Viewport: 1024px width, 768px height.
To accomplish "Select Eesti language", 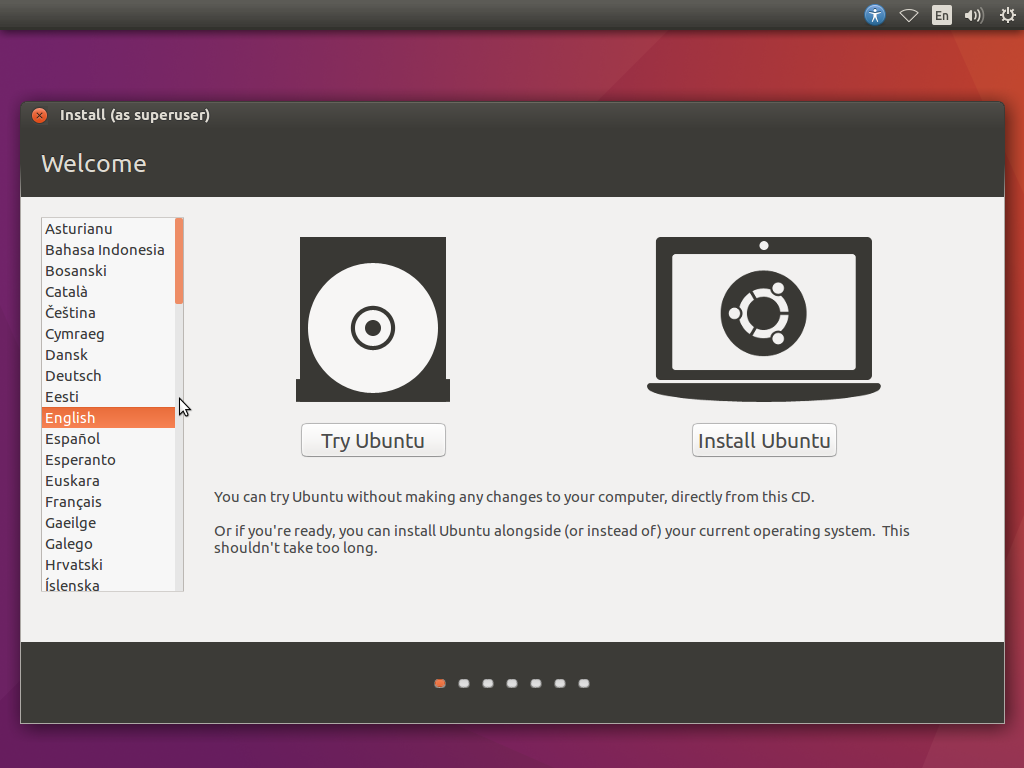I will click(x=108, y=396).
